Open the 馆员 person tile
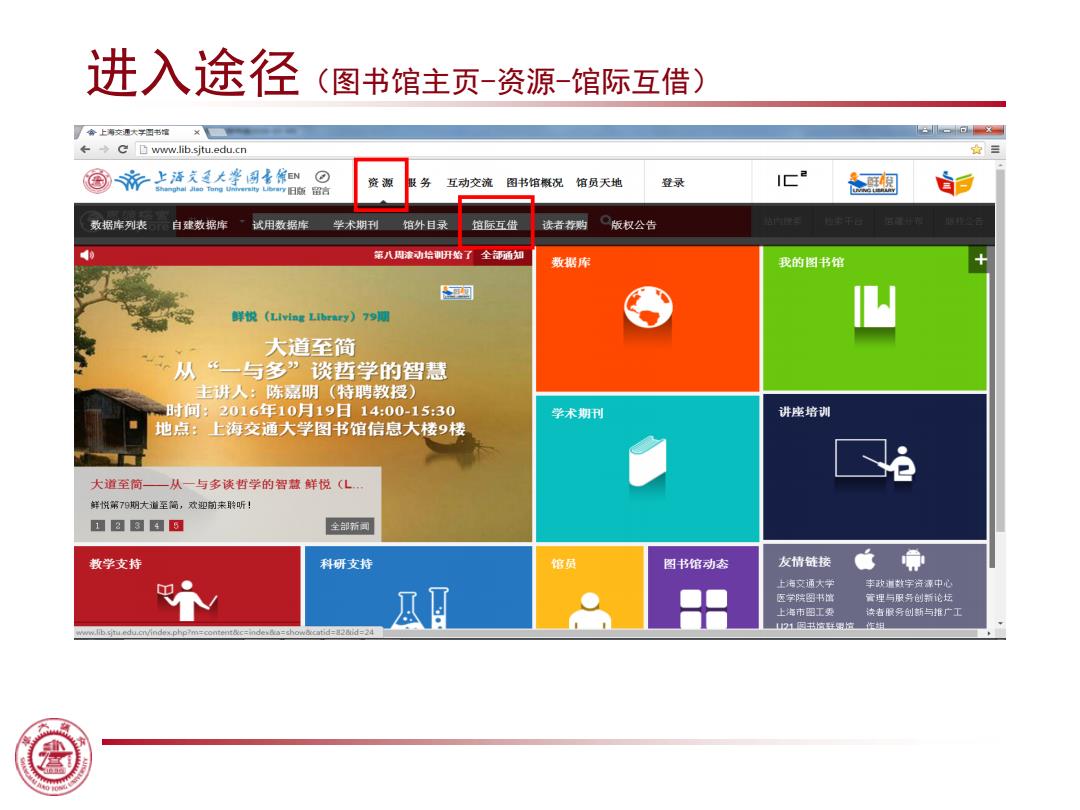1080x810 pixels. 589,588
